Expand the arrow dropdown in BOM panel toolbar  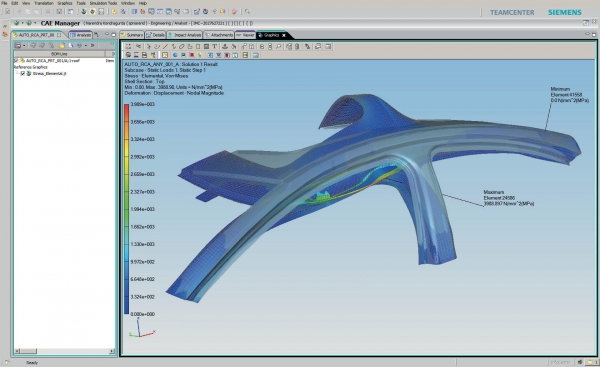86,46
